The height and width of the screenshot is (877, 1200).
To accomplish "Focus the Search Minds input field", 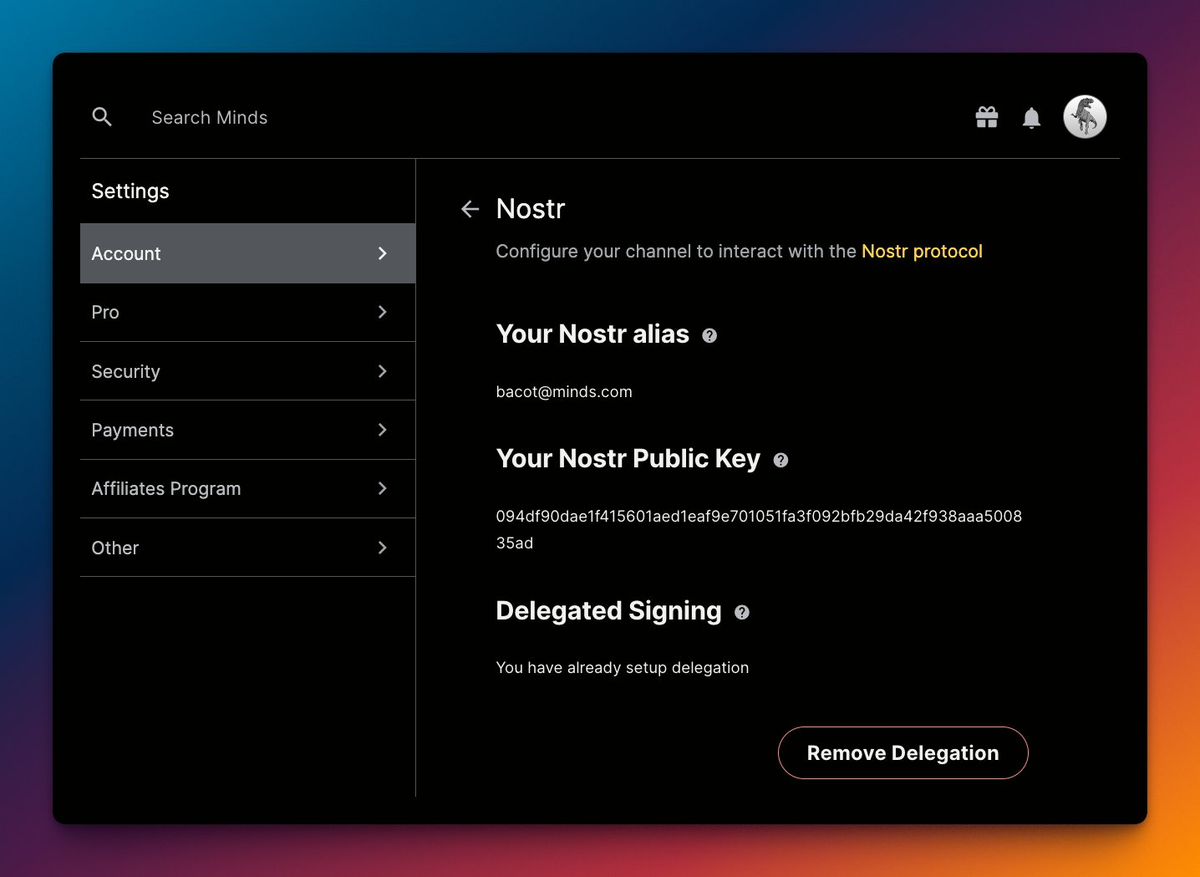I will (209, 117).
